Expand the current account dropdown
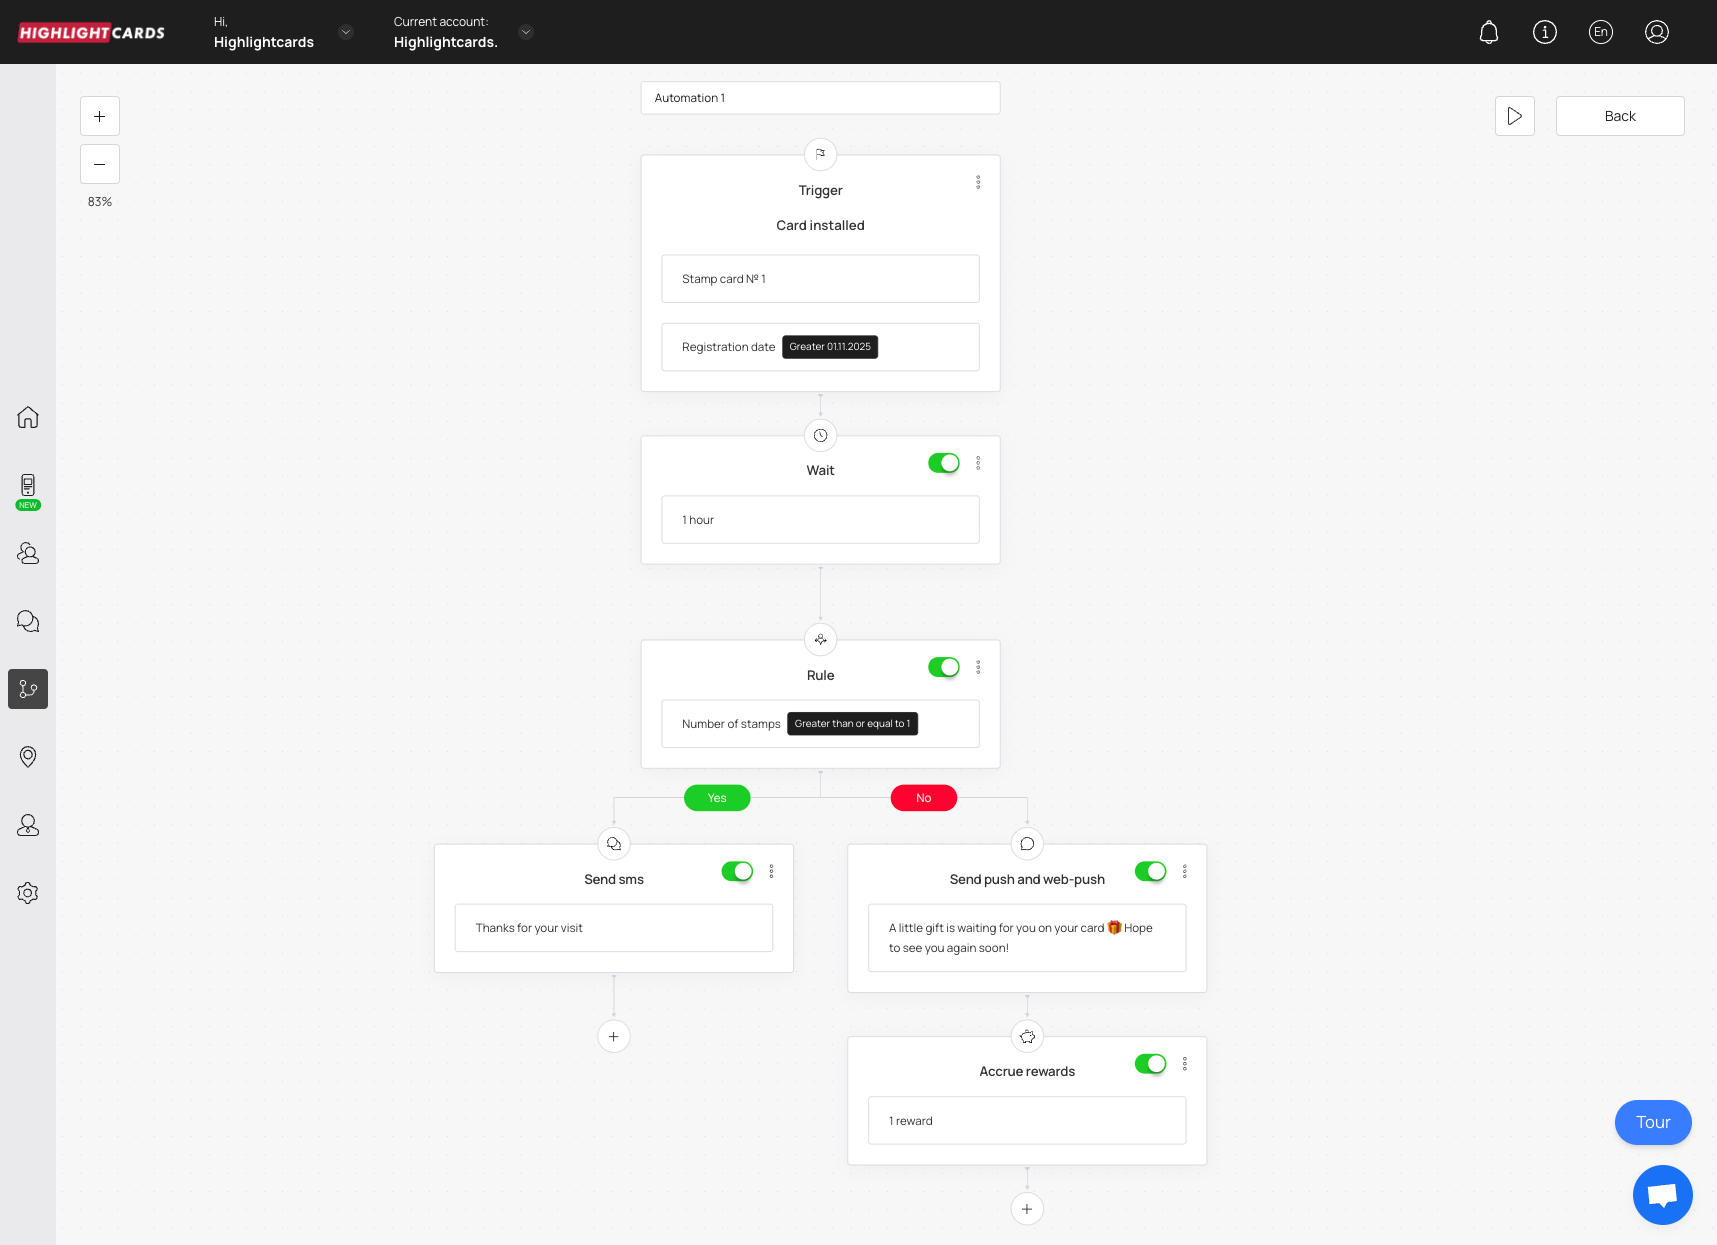 tap(526, 32)
